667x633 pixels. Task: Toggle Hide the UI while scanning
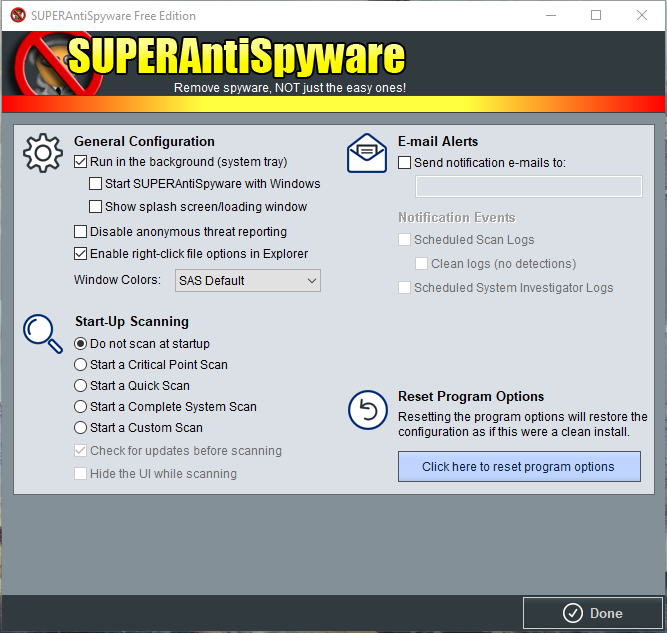click(80, 473)
